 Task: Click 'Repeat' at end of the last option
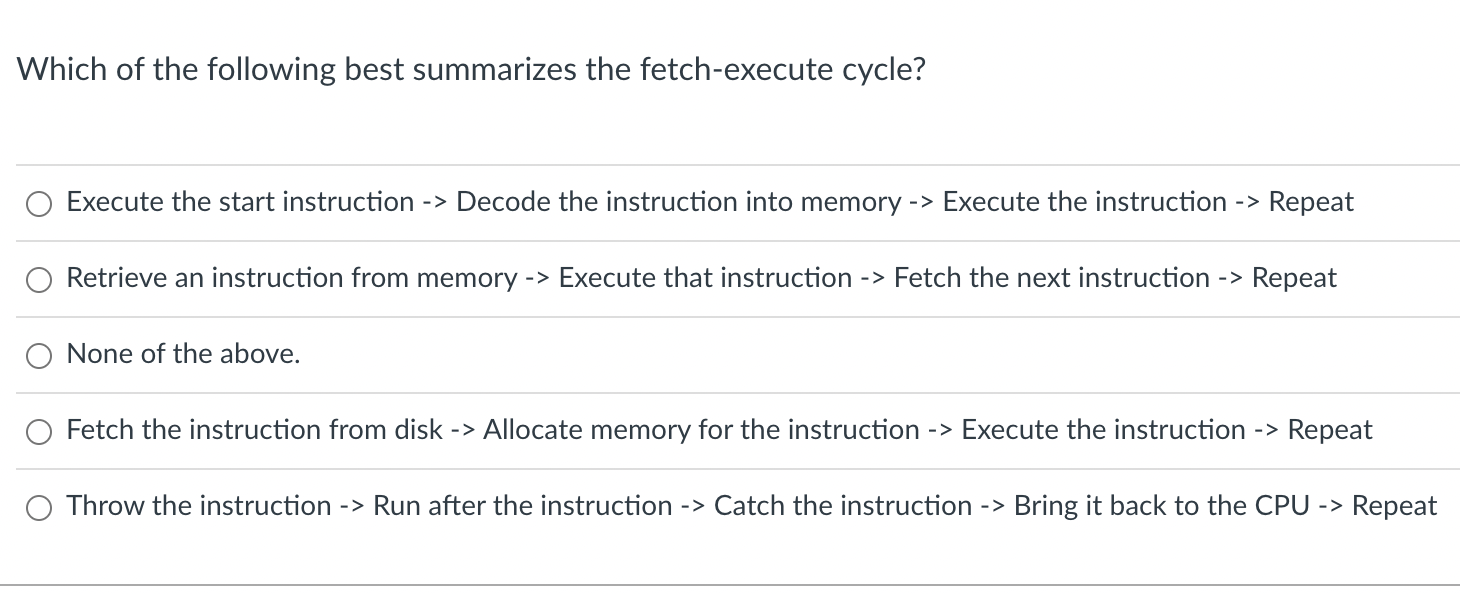pyautogui.click(x=1395, y=506)
